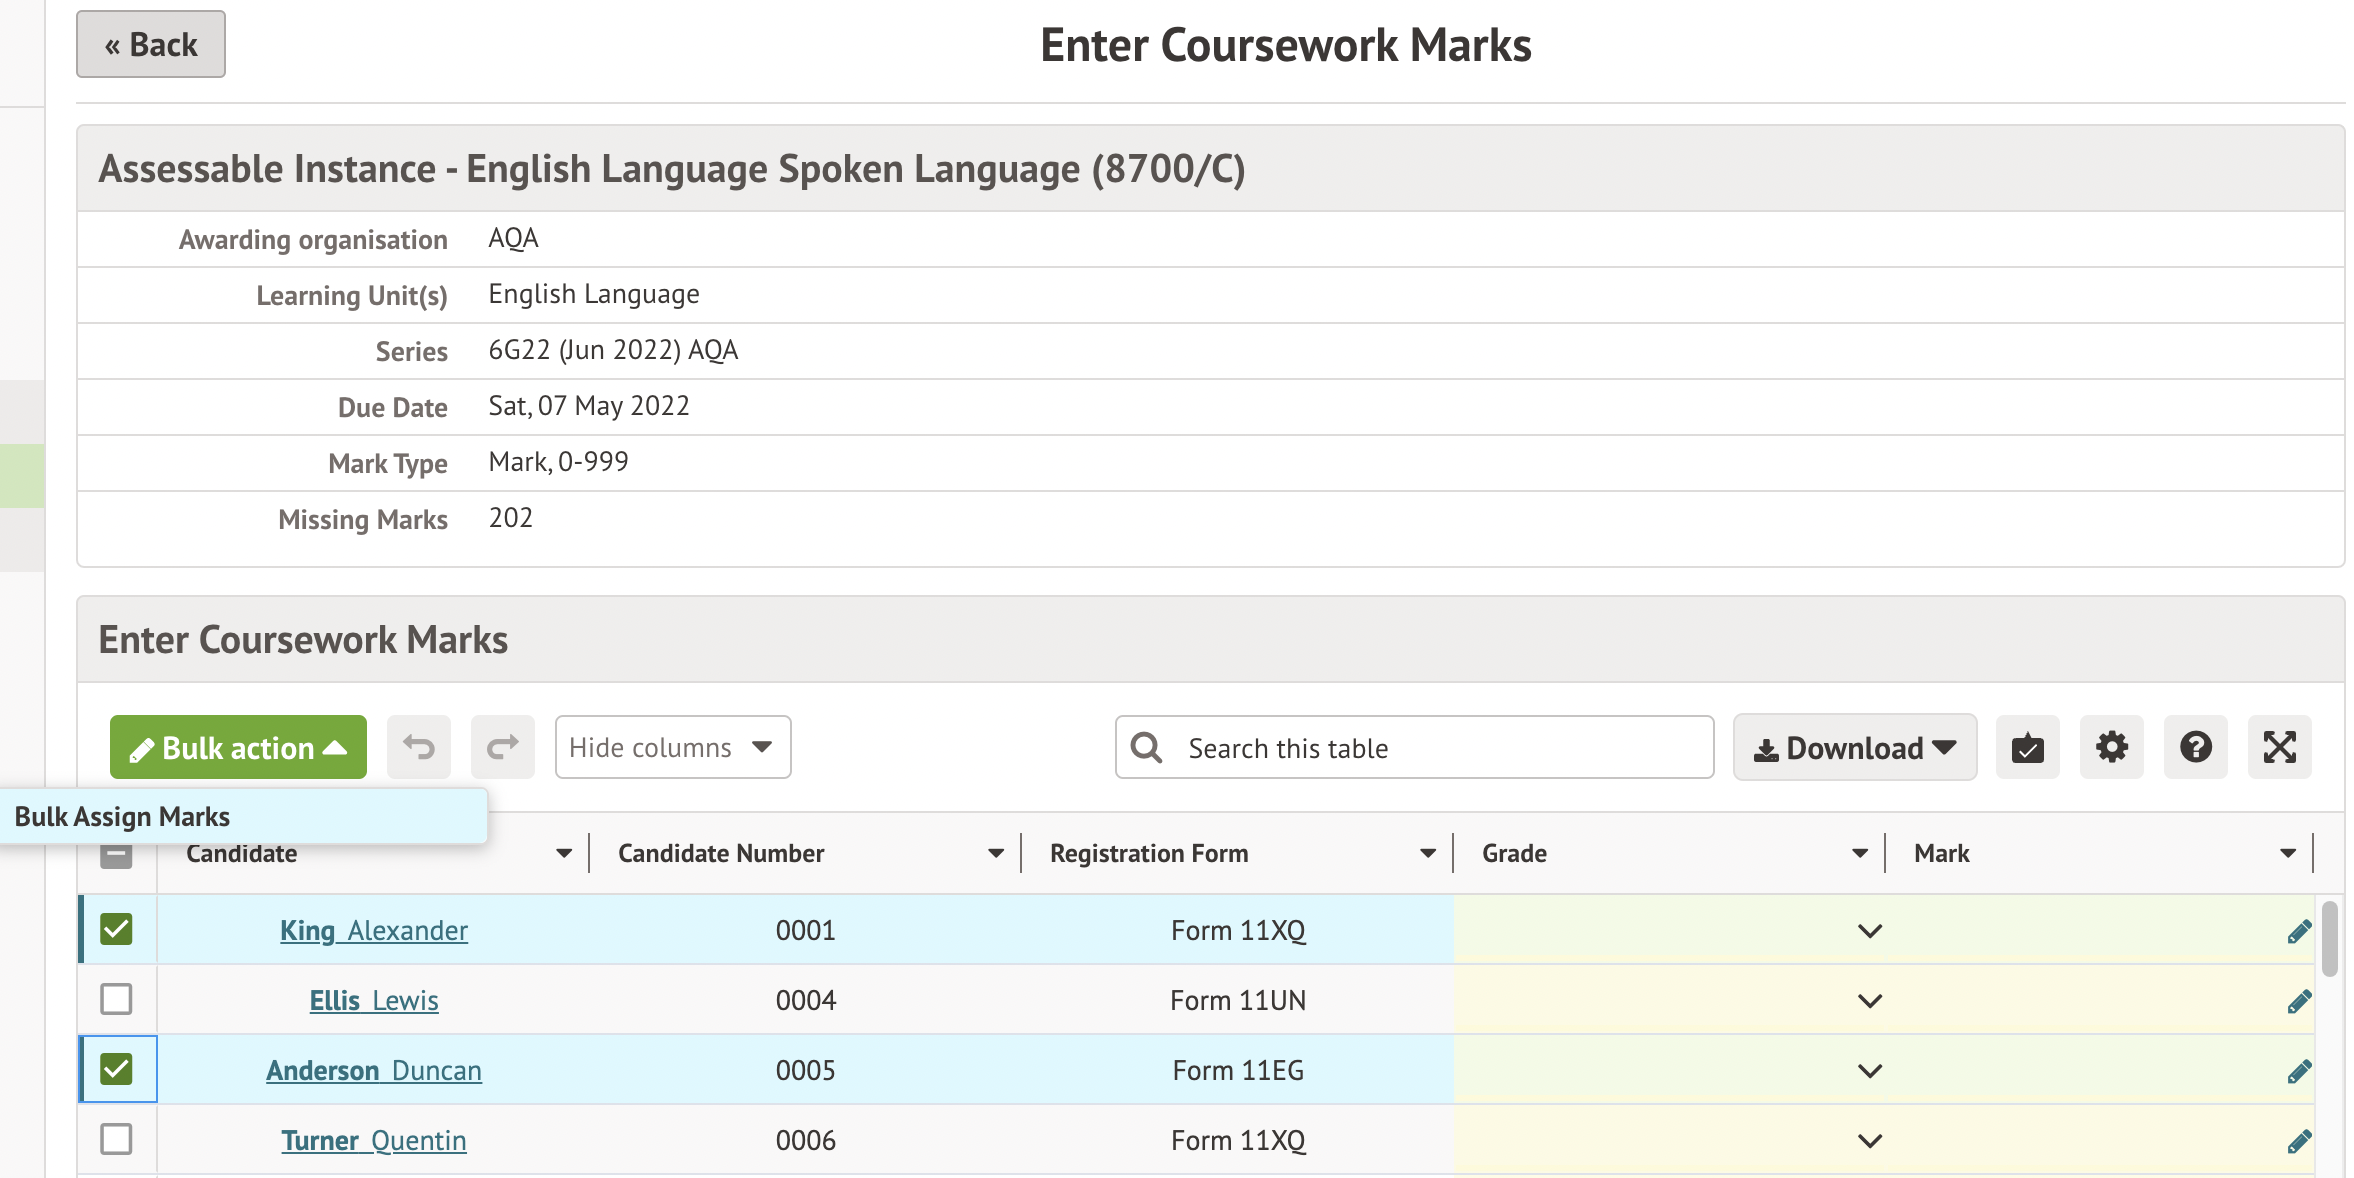Open table settings gear icon
The width and height of the screenshot is (2354, 1178).
(x=2111, y=747)
